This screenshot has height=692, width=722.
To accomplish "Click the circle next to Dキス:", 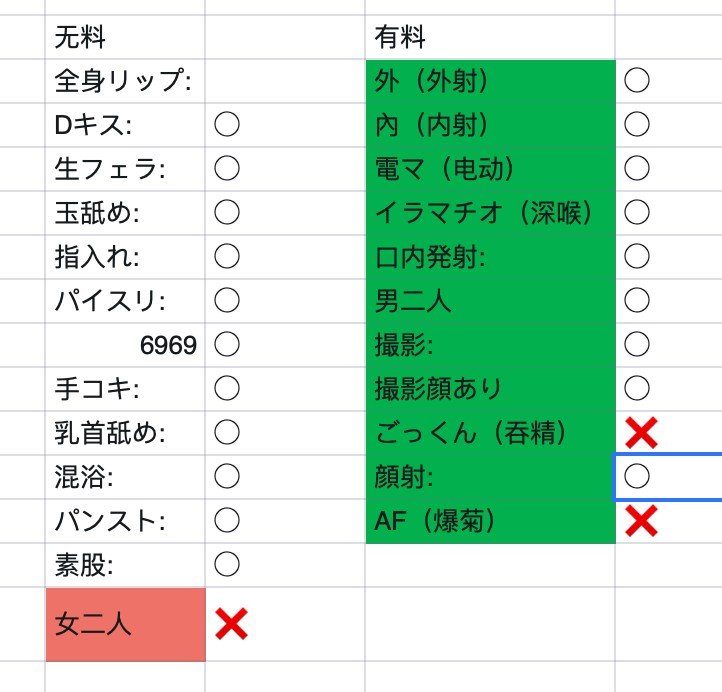I will 227,124.
